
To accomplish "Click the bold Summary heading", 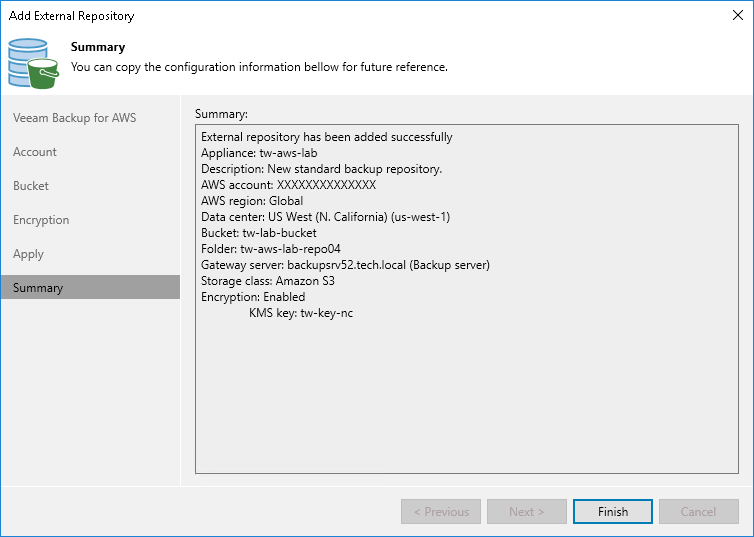I will tap(98, 47).
